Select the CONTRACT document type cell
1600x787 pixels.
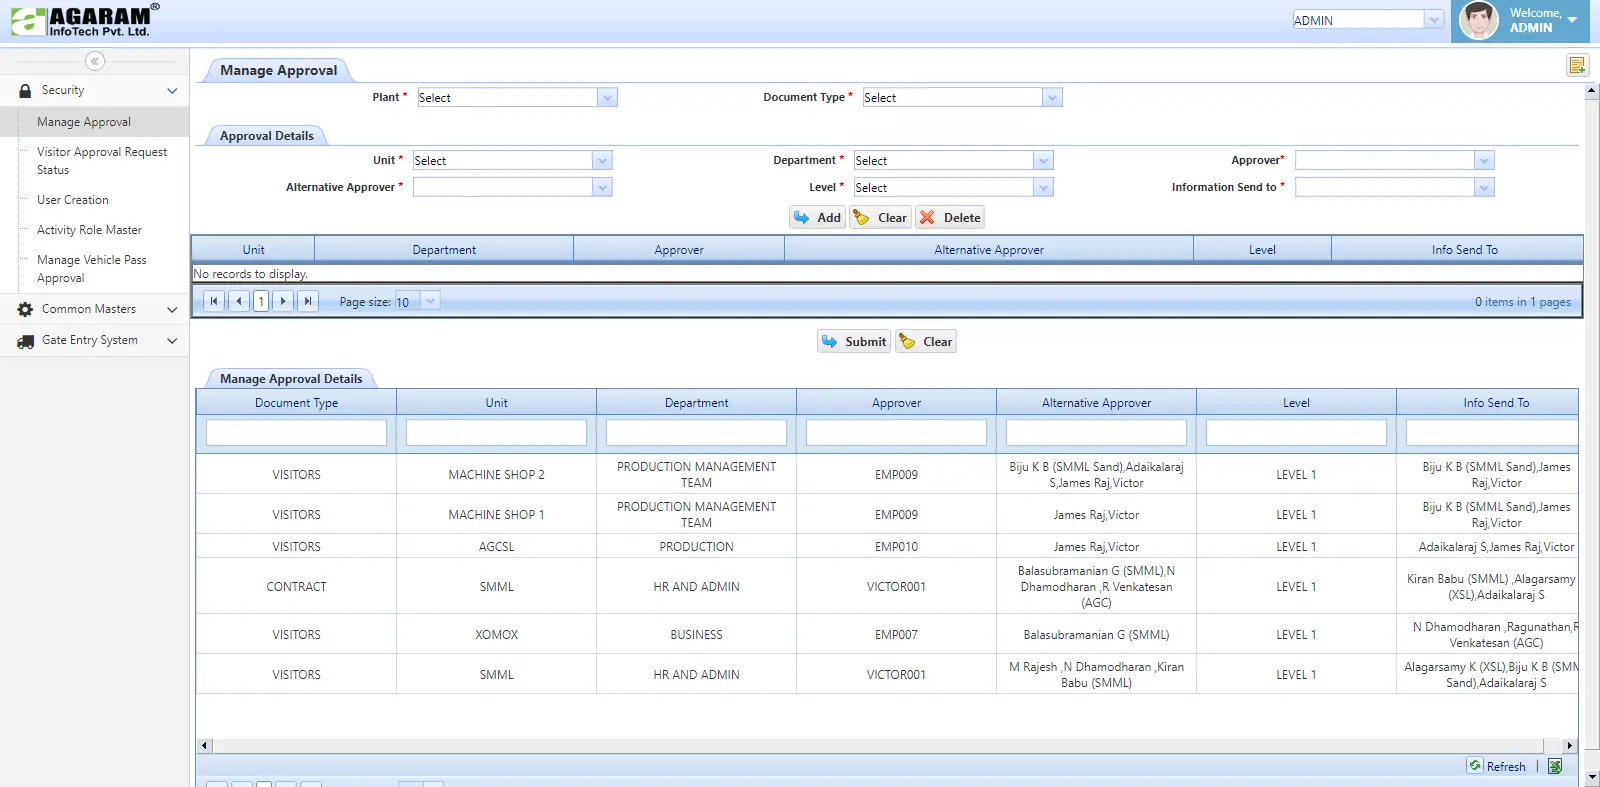pyautogui.click(x=296, y=587)
